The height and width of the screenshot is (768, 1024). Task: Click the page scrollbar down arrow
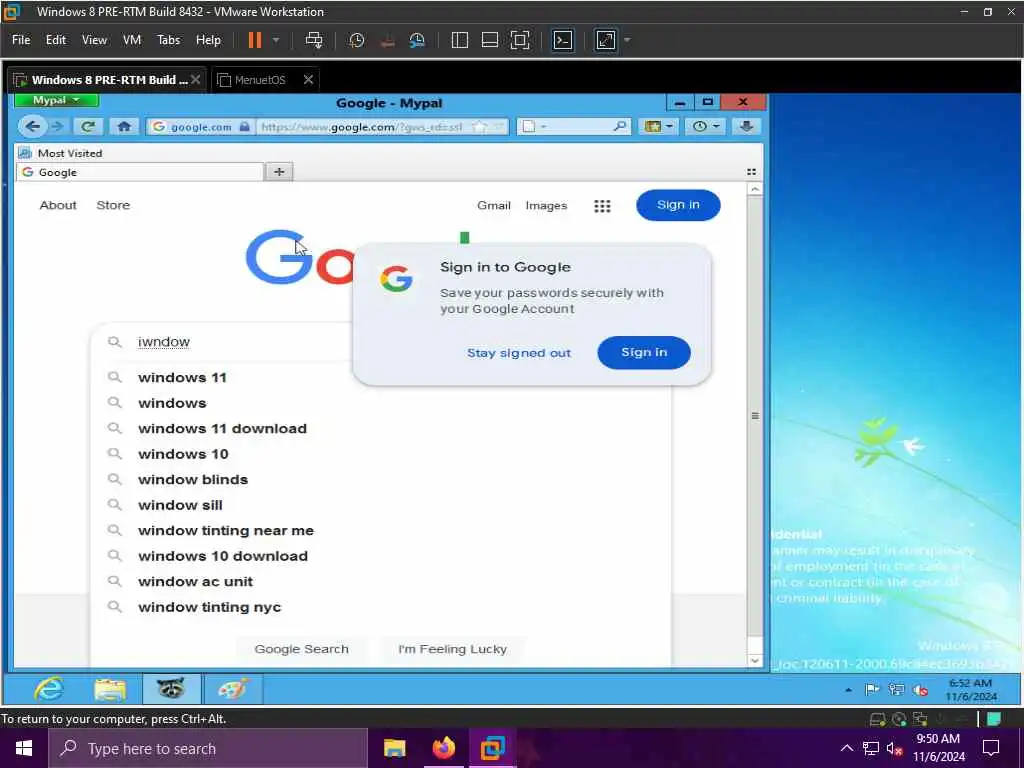[x=755, y=660]
